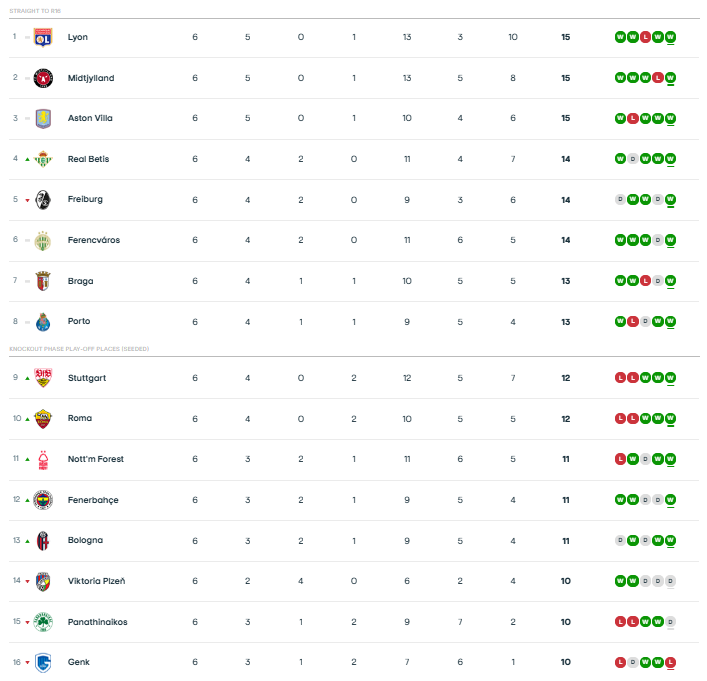This screenshot has width=707, height=681.
Task: Open the Fenerbahçe team name link
Action: coord(93,500)
